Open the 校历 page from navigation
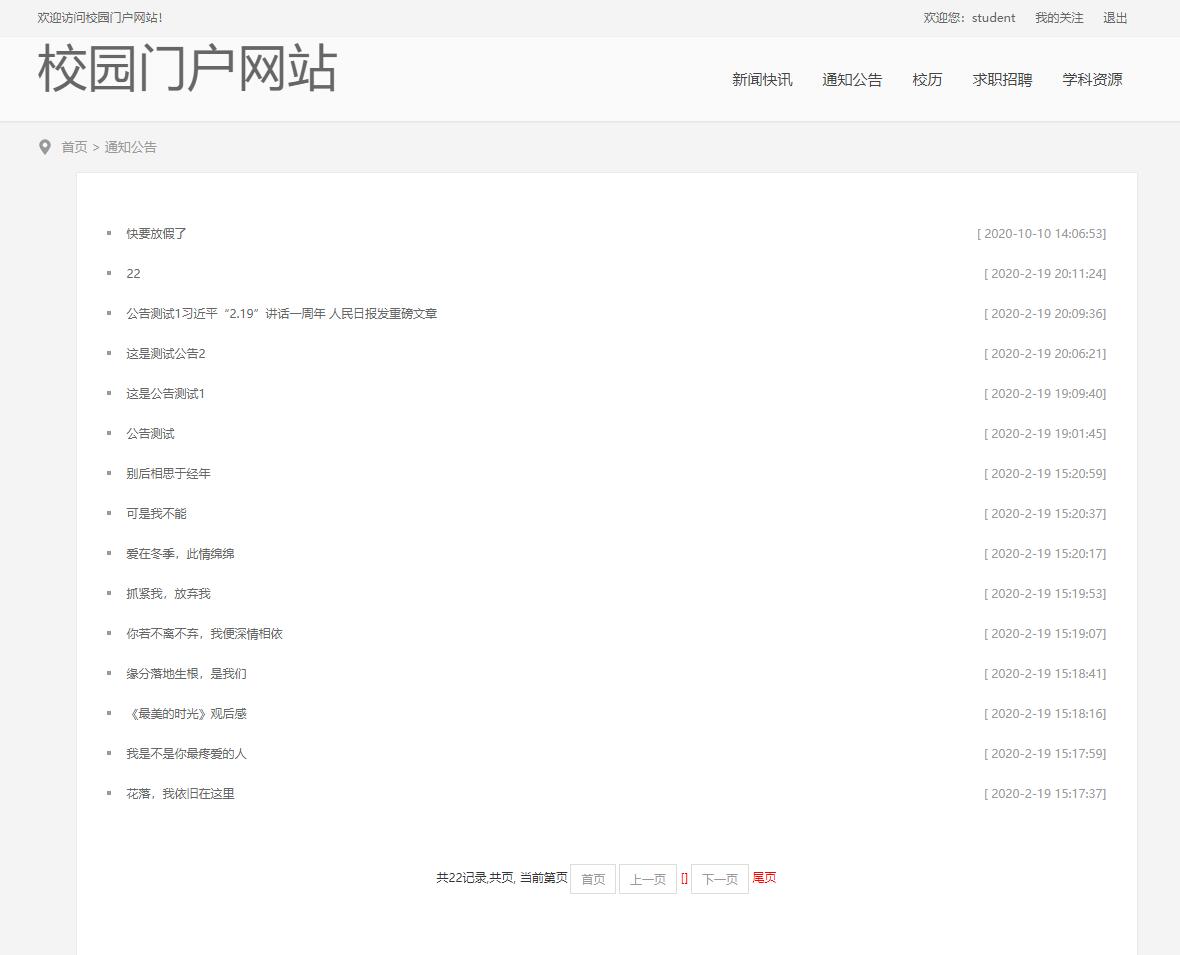The width and height of the screenshot is (1180, 955). pyautogui.click(x=927, y=80)
